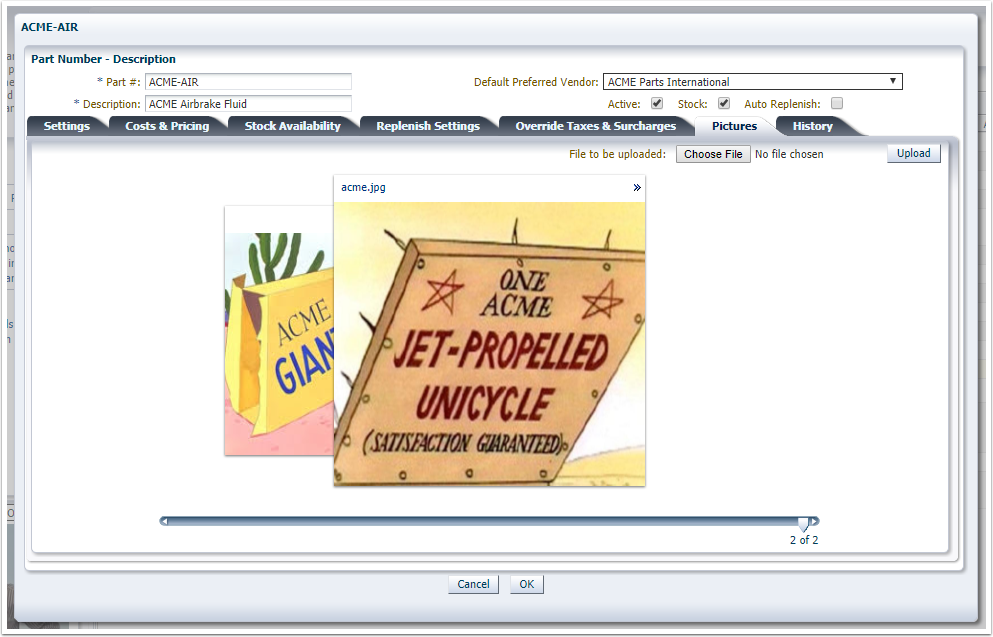
Task: Uncheck the Stock checkbox
Action: pos(724,103)
